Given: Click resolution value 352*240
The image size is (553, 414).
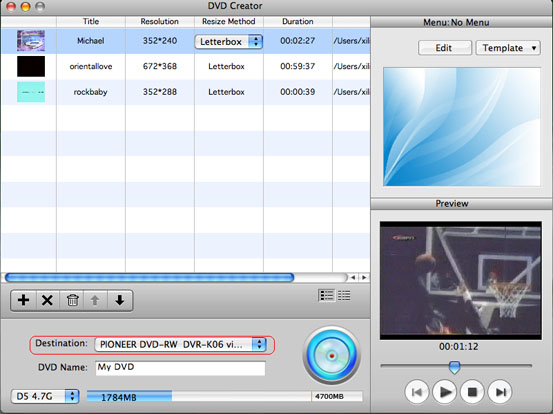Looking at the screenshot, I should coord(160,41).
